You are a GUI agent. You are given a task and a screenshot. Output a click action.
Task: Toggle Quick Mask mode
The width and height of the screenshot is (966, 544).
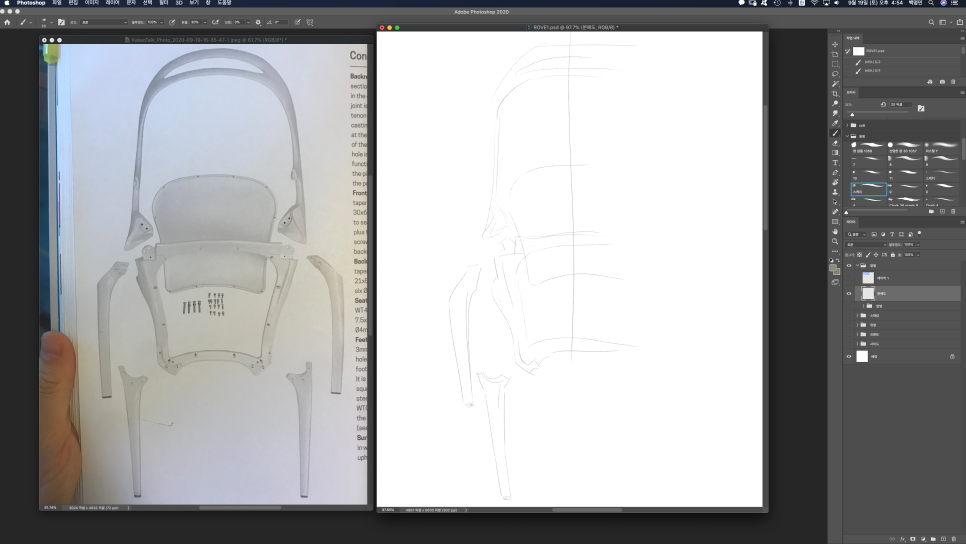(835, 282)
